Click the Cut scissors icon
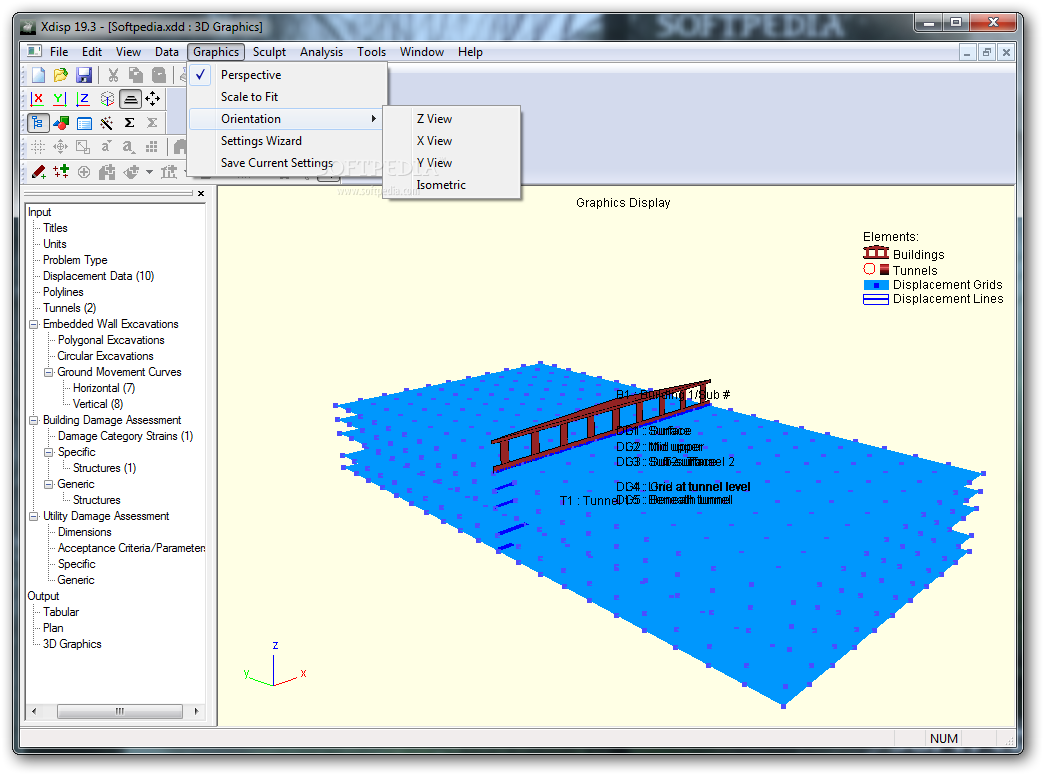This screenshot has height=775, width=1044. coord(113,75)
